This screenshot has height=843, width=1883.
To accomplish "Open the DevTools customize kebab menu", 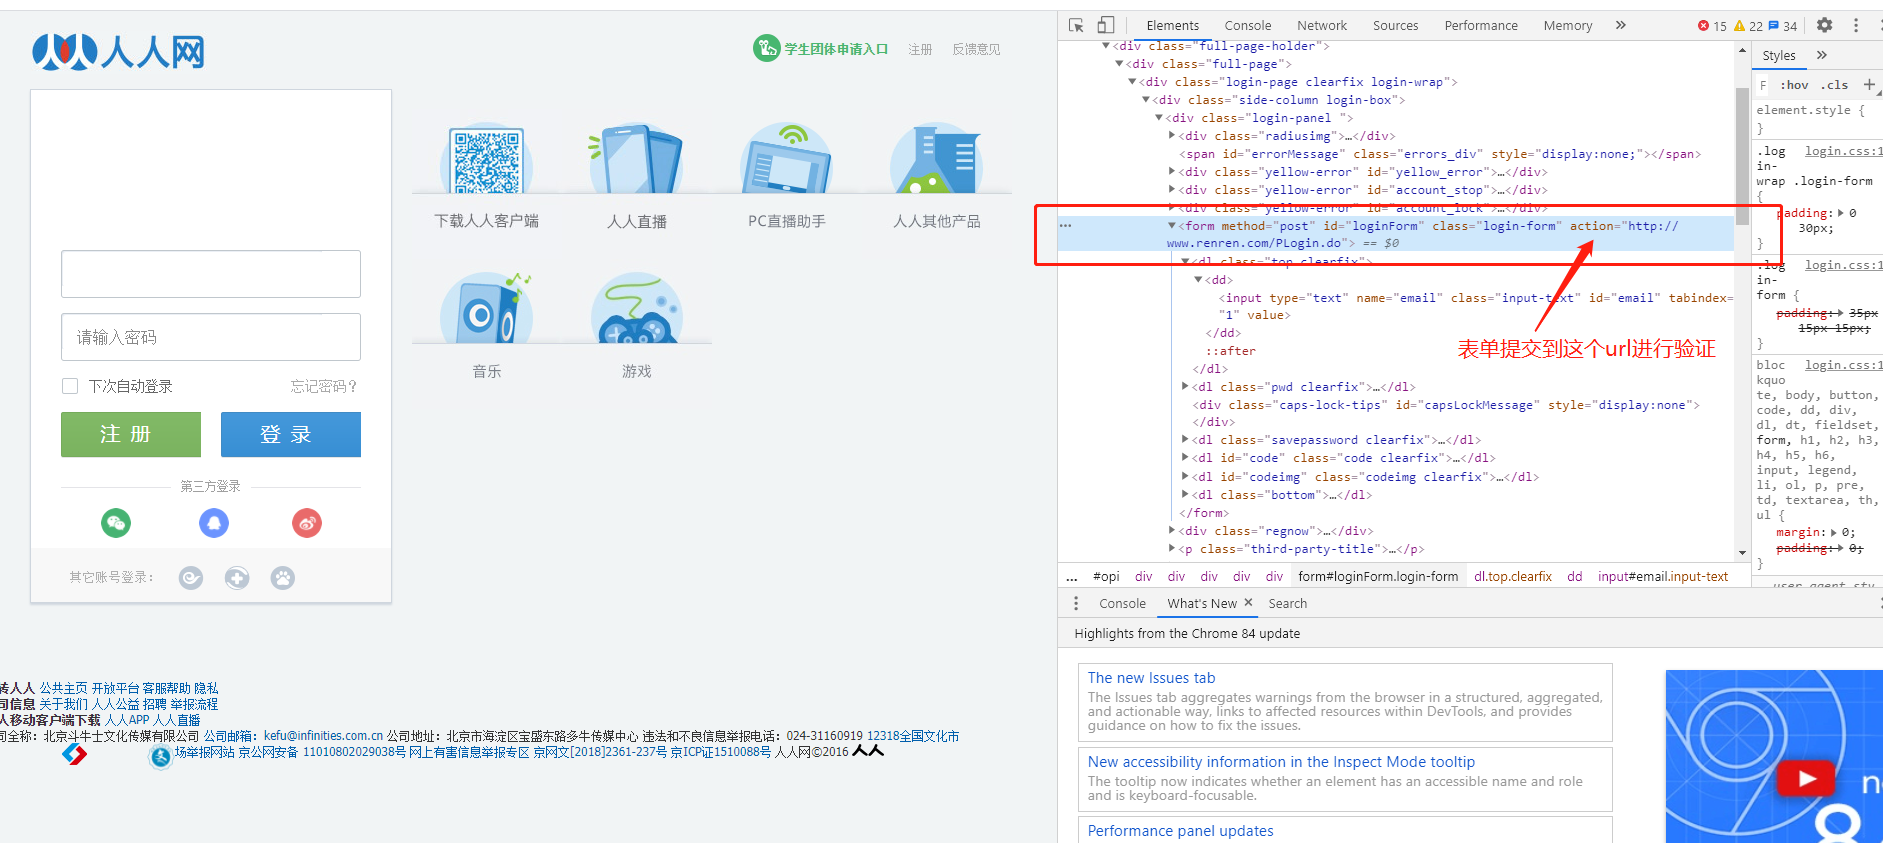I will (x=1856, y=25).
